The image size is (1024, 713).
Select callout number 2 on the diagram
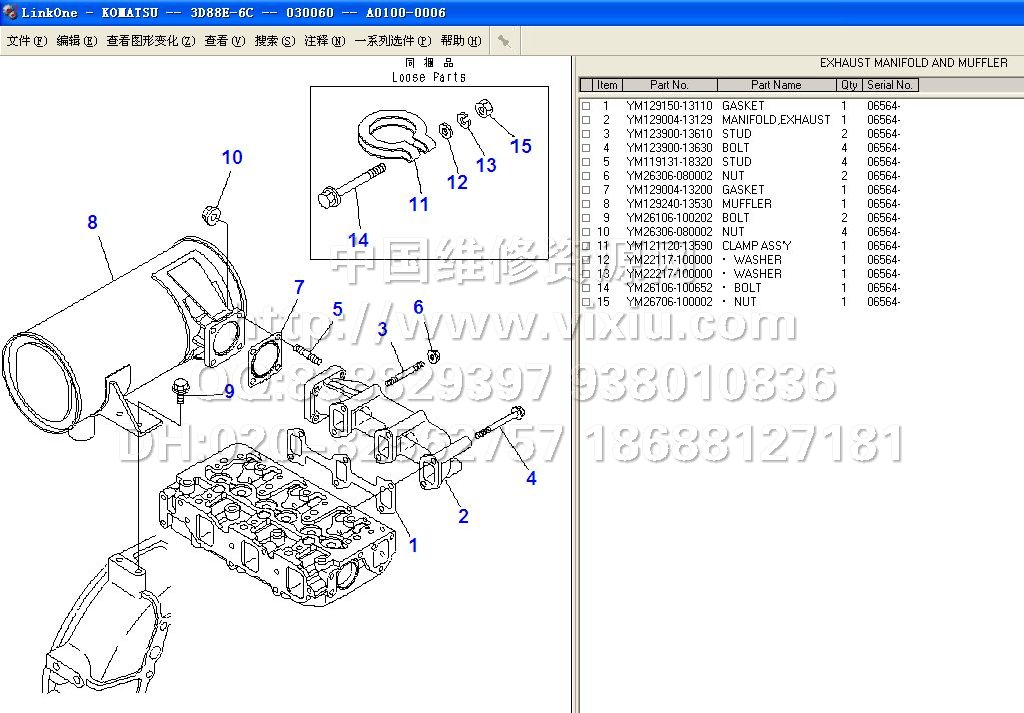click(463, 516)
